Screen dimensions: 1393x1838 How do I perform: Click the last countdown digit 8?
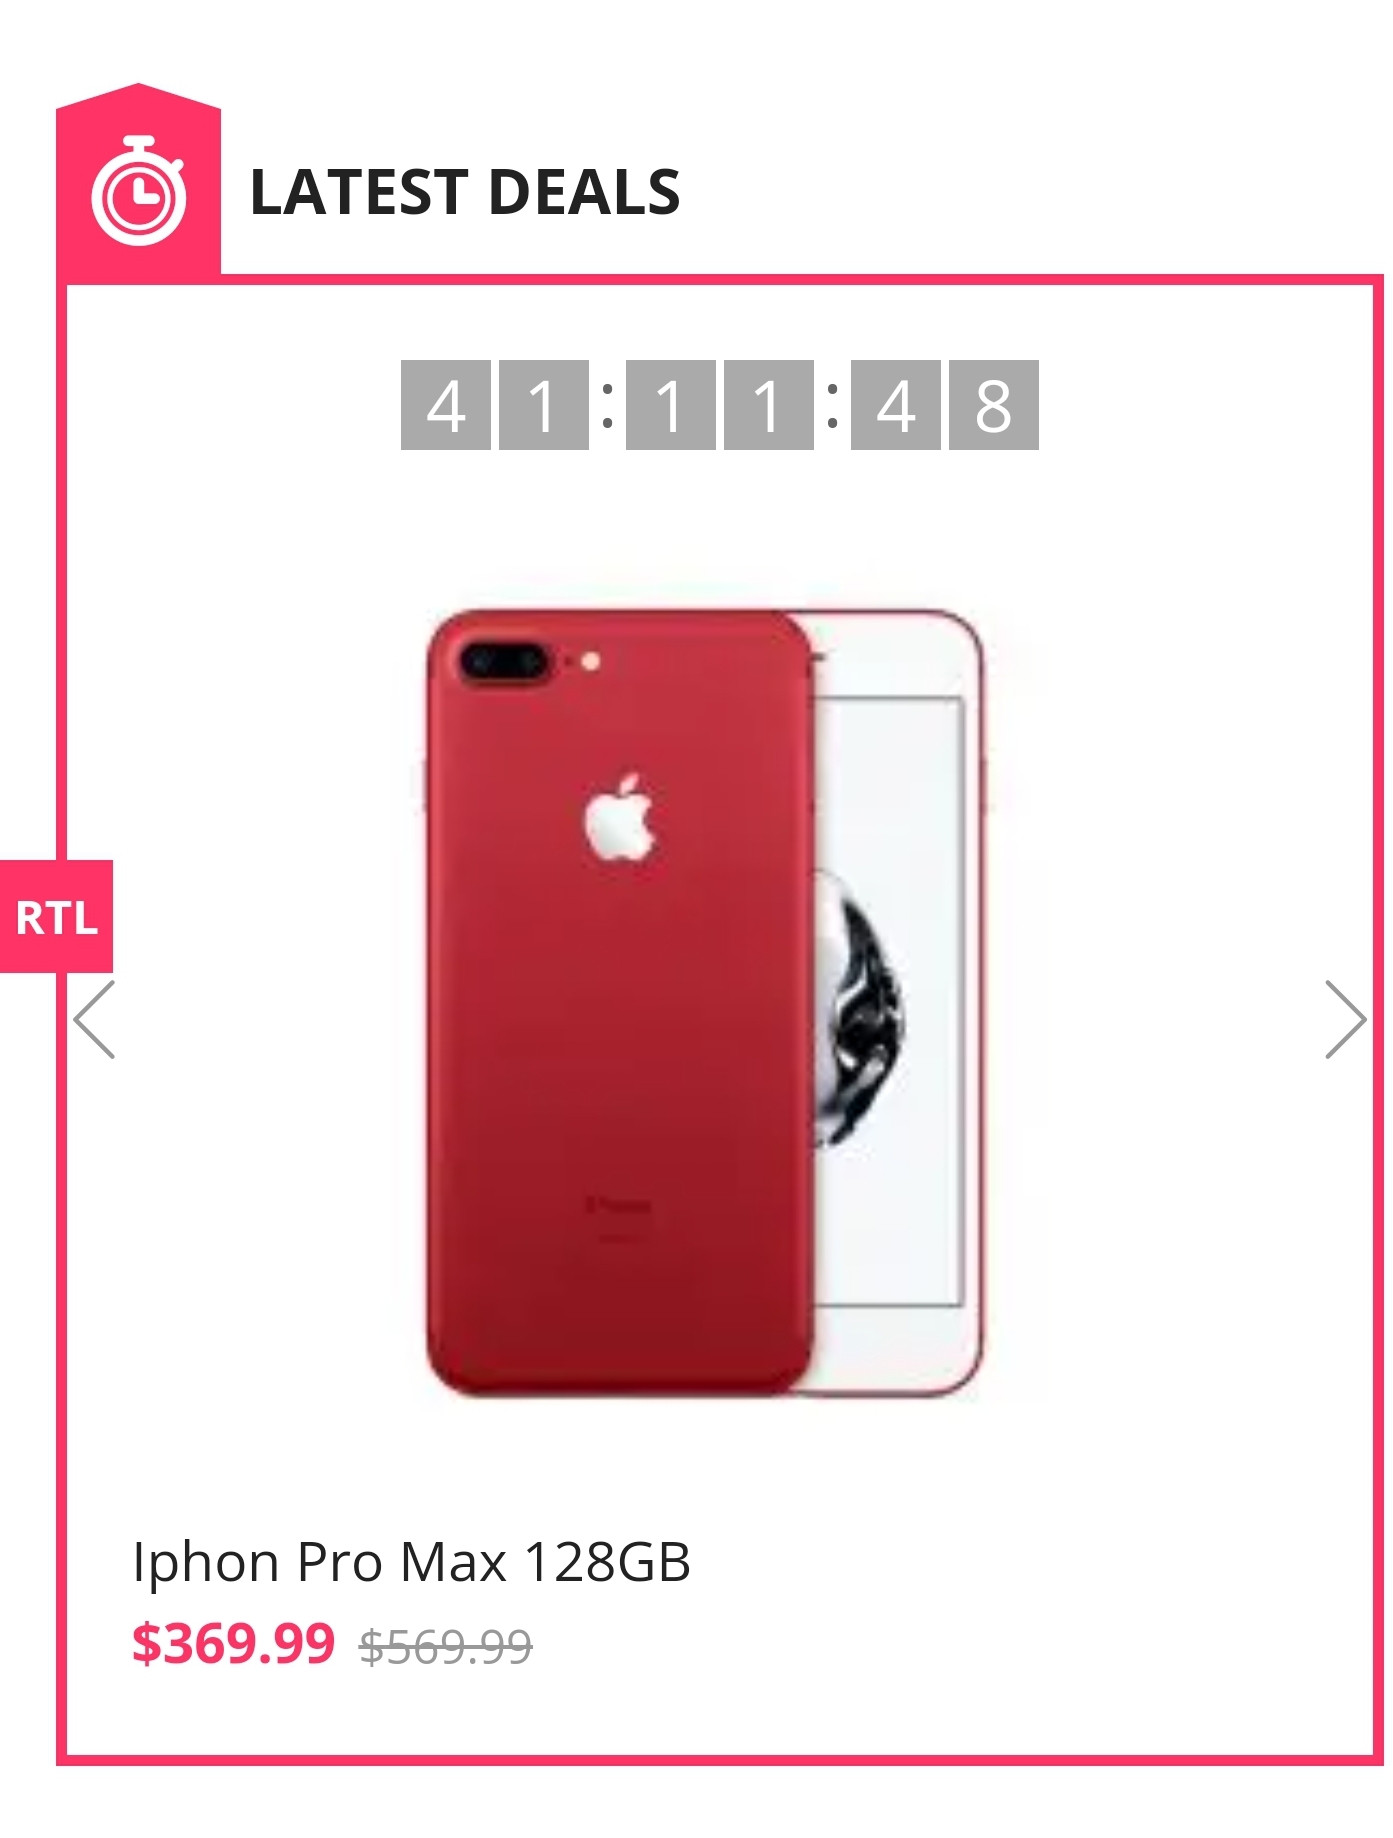click(994, 405)
